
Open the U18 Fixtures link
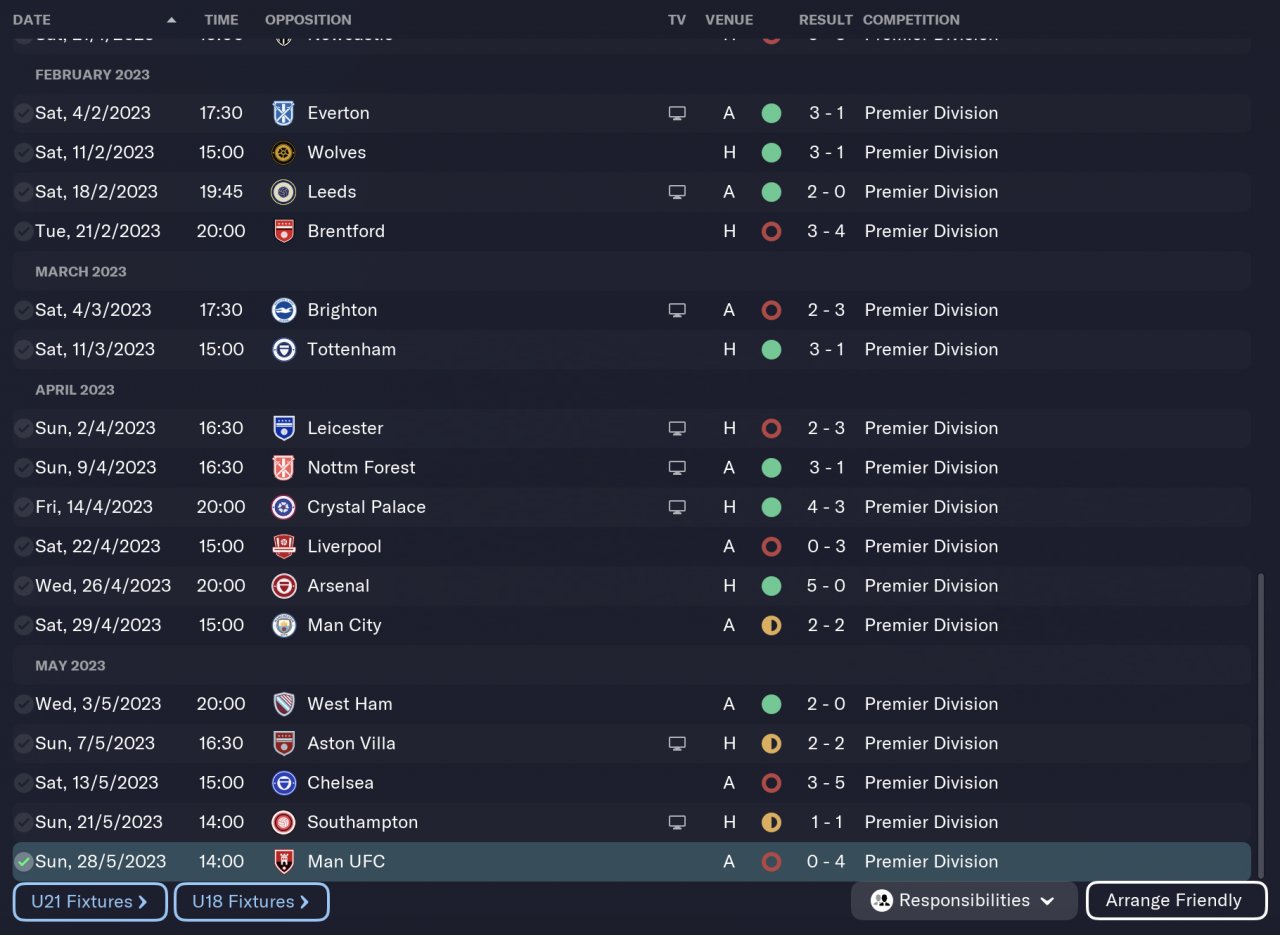251,901
